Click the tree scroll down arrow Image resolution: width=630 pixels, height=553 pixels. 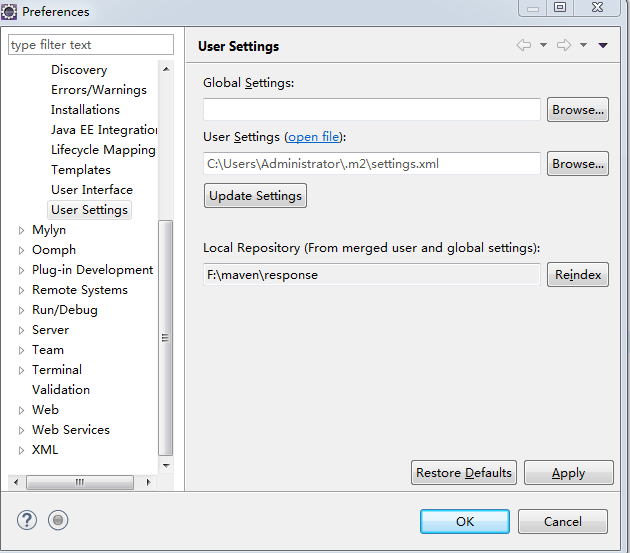point(166,465)
